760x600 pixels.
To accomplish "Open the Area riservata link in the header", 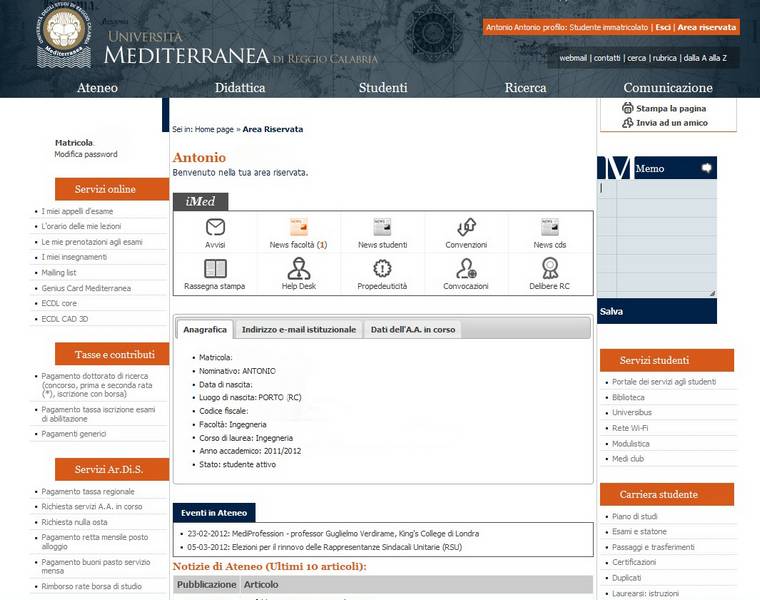I will click(x=707, y=27).
